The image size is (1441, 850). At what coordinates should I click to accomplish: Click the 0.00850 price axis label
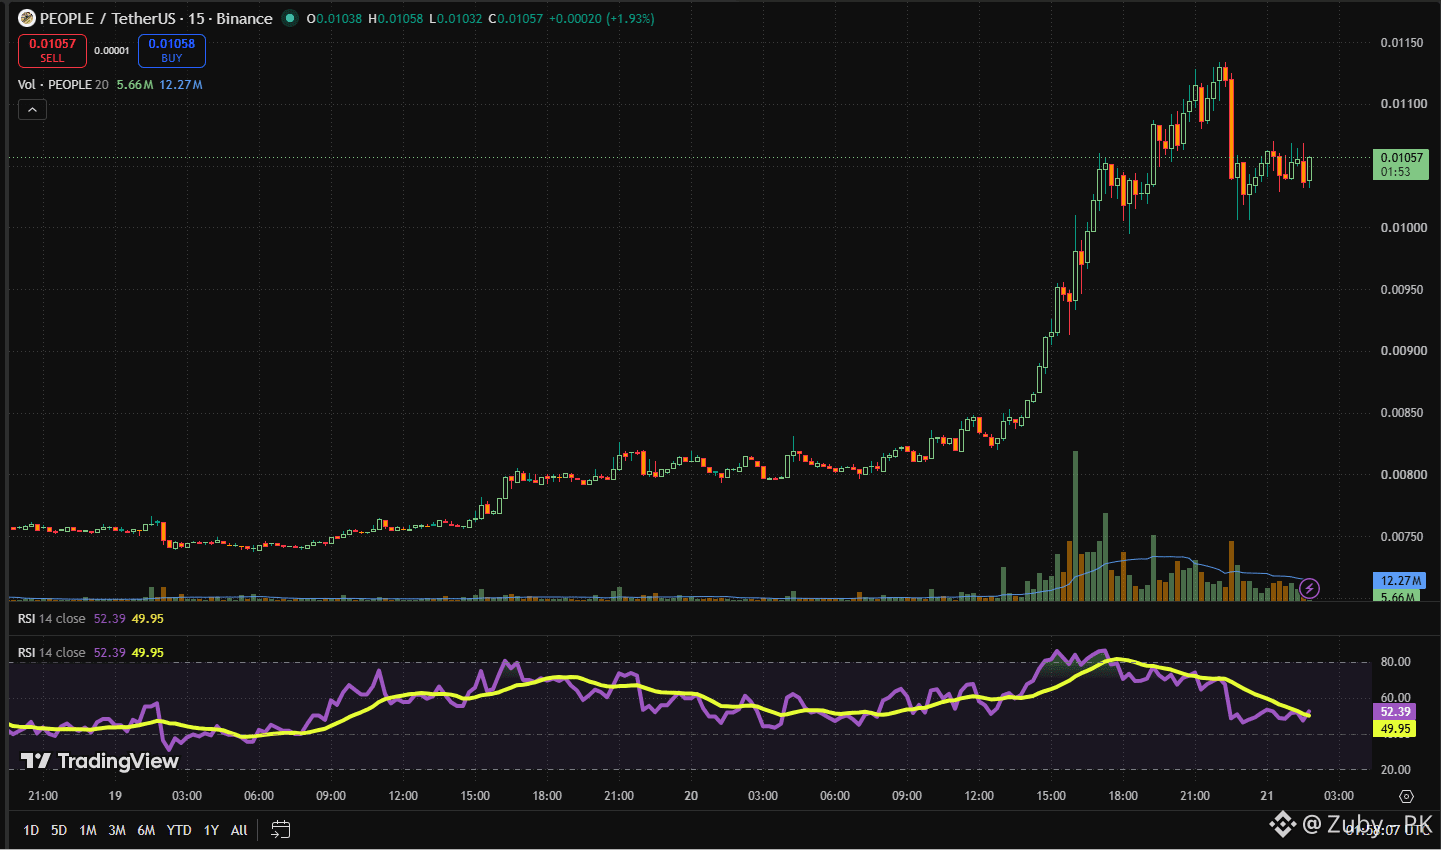pyautogui.click(x=1402, y=413)
